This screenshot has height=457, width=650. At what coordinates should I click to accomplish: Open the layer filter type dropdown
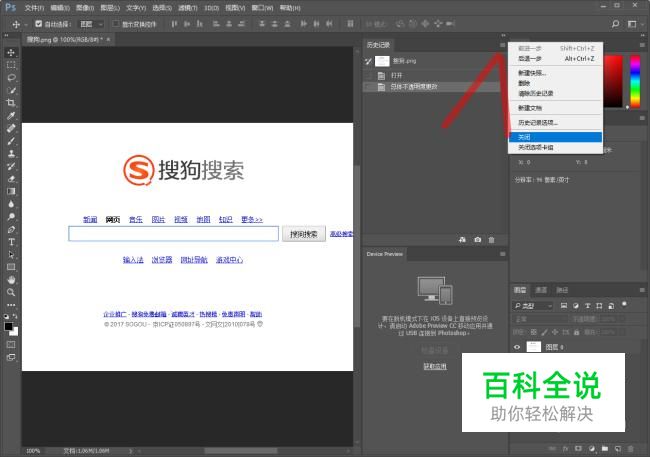[x=534, y=306]
